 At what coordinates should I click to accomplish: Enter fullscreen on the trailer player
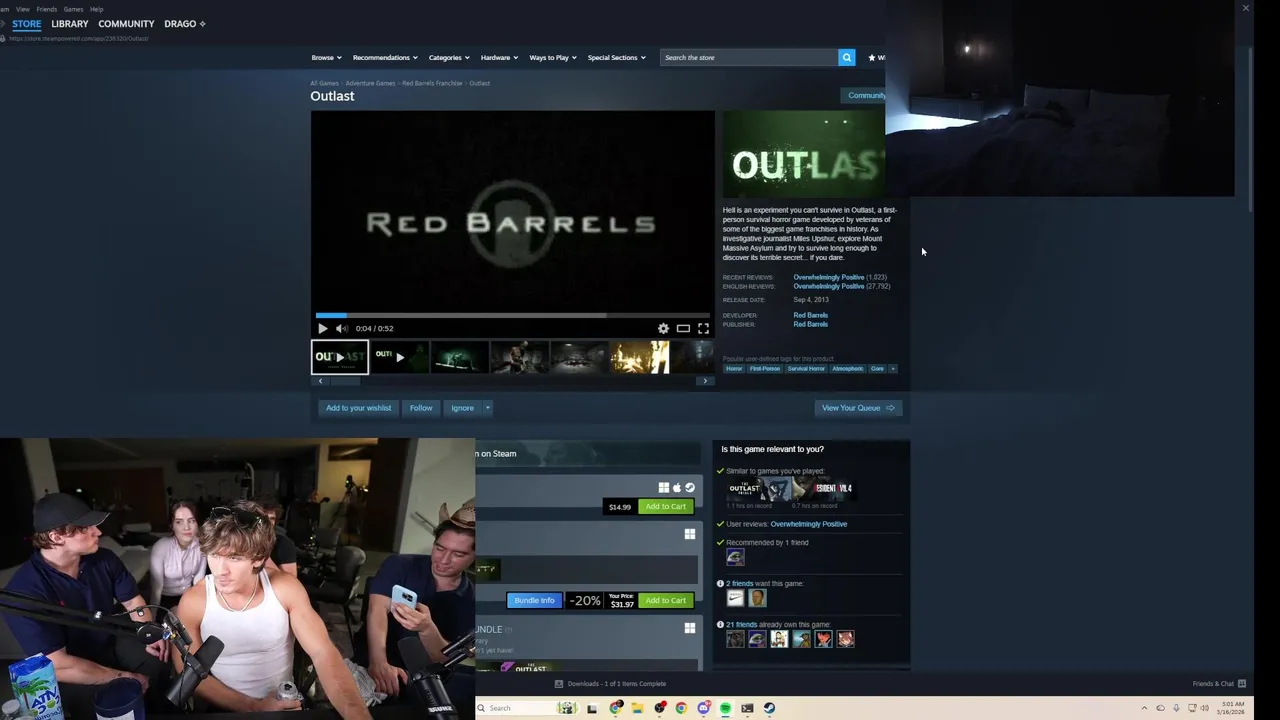703,328
